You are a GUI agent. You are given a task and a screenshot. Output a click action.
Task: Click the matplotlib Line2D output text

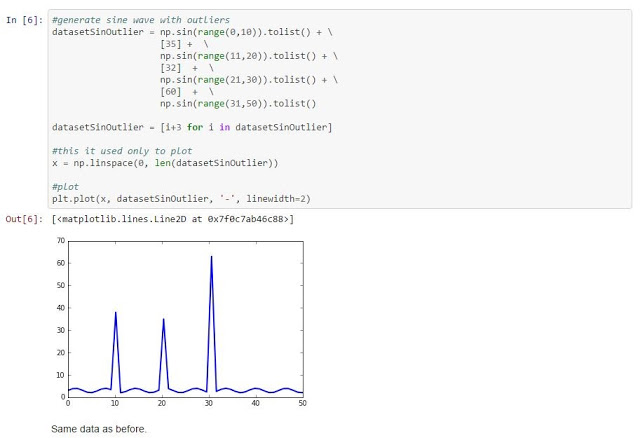(x=173, y=218)
